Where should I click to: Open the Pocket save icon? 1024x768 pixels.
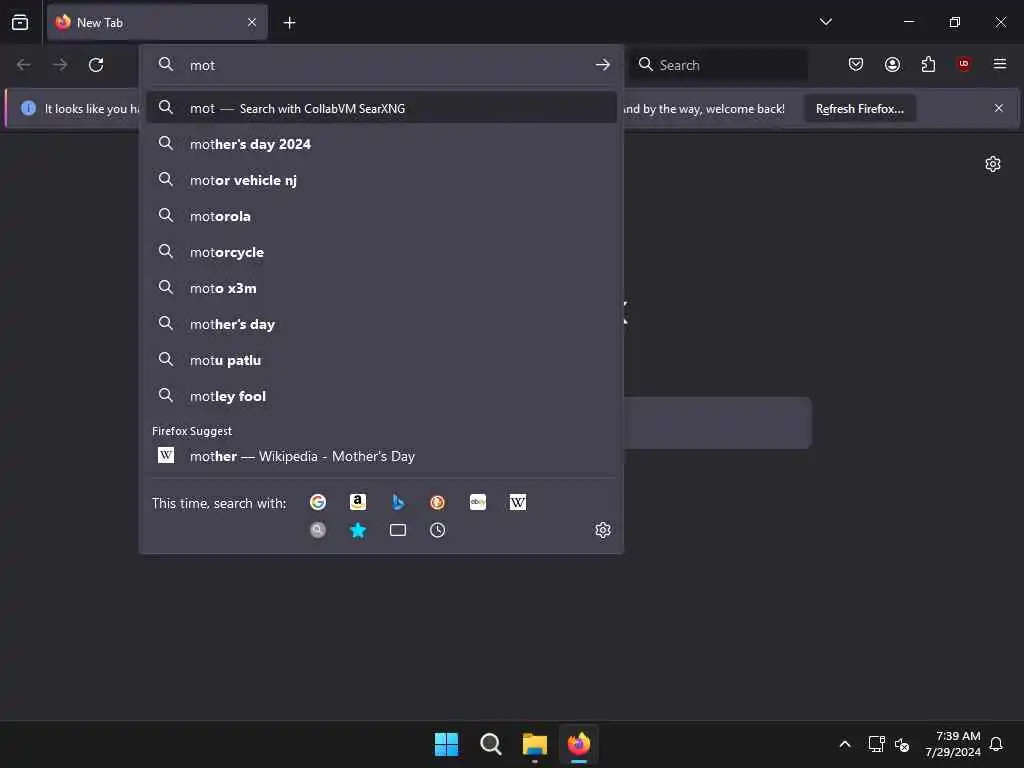pyautogui.click(x=856, y=64)
